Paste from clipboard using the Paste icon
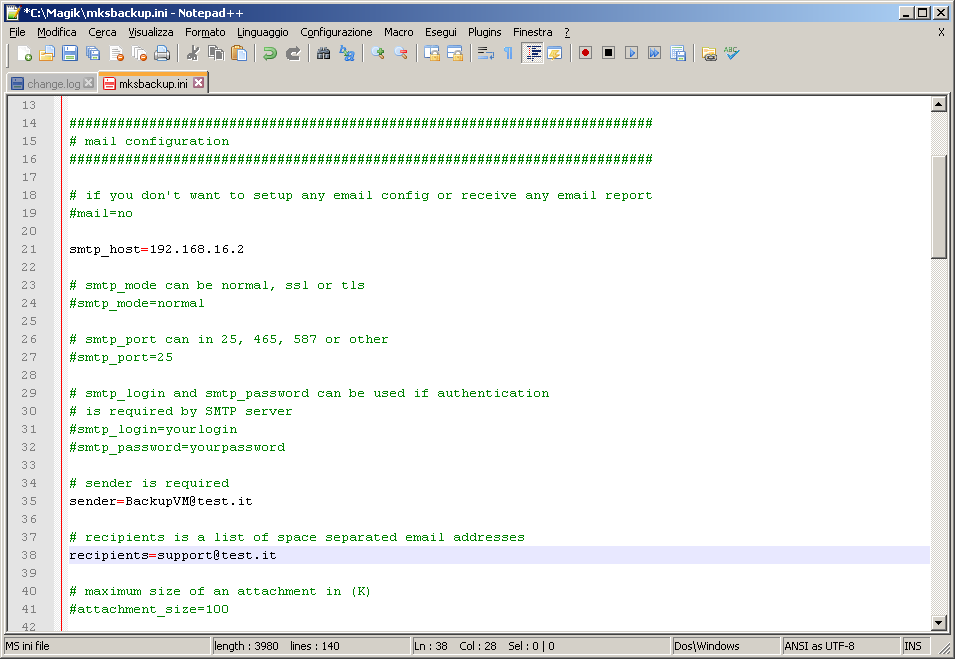 tap(239, 54)
